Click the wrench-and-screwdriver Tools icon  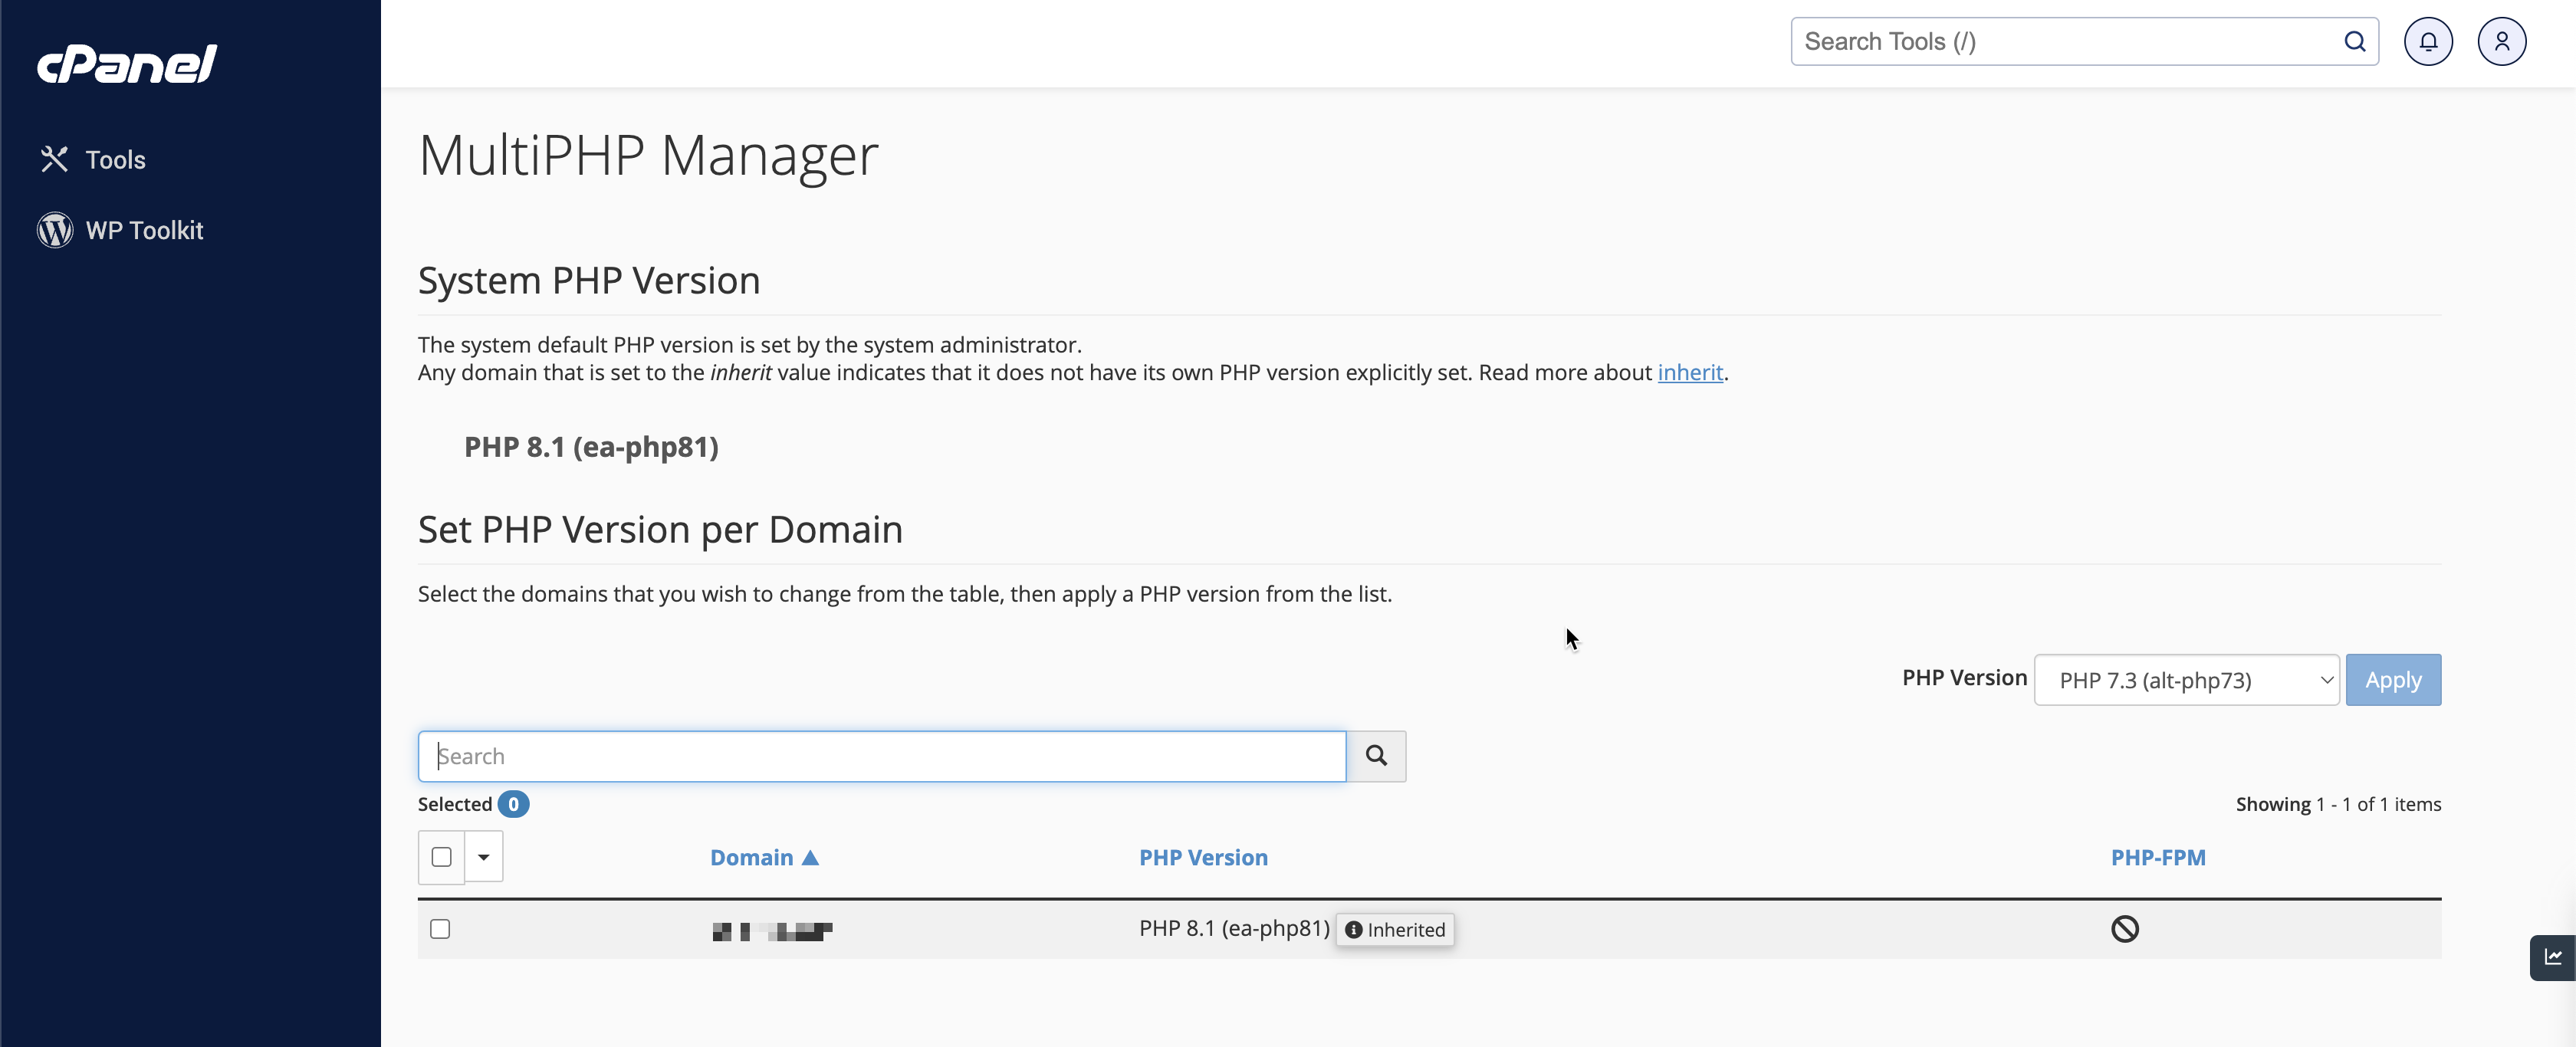(x=54, y=159)
